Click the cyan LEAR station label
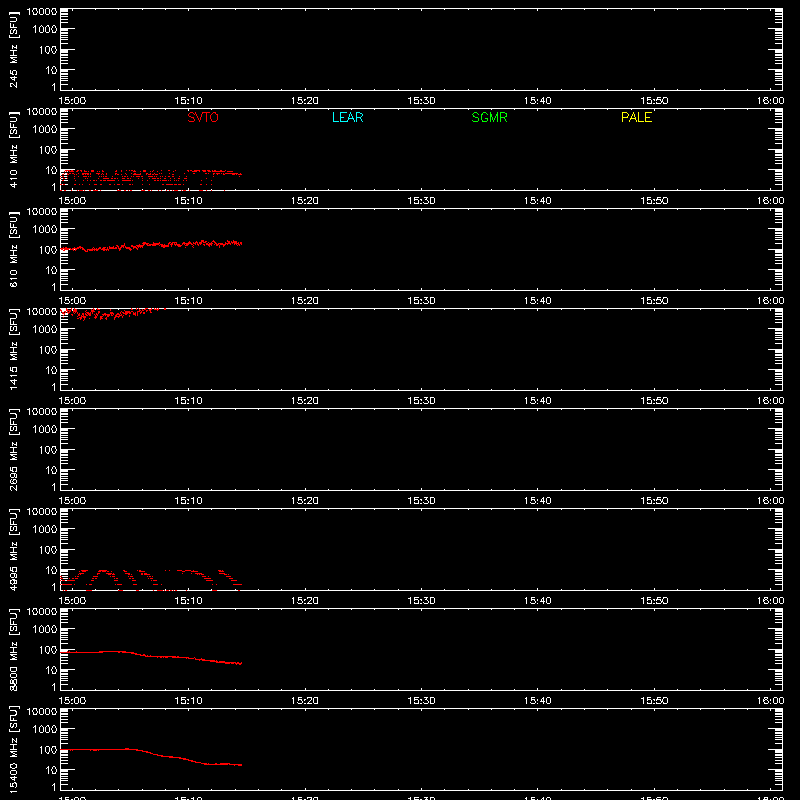This screenshot has width=800, height=800. click(347, 117)
